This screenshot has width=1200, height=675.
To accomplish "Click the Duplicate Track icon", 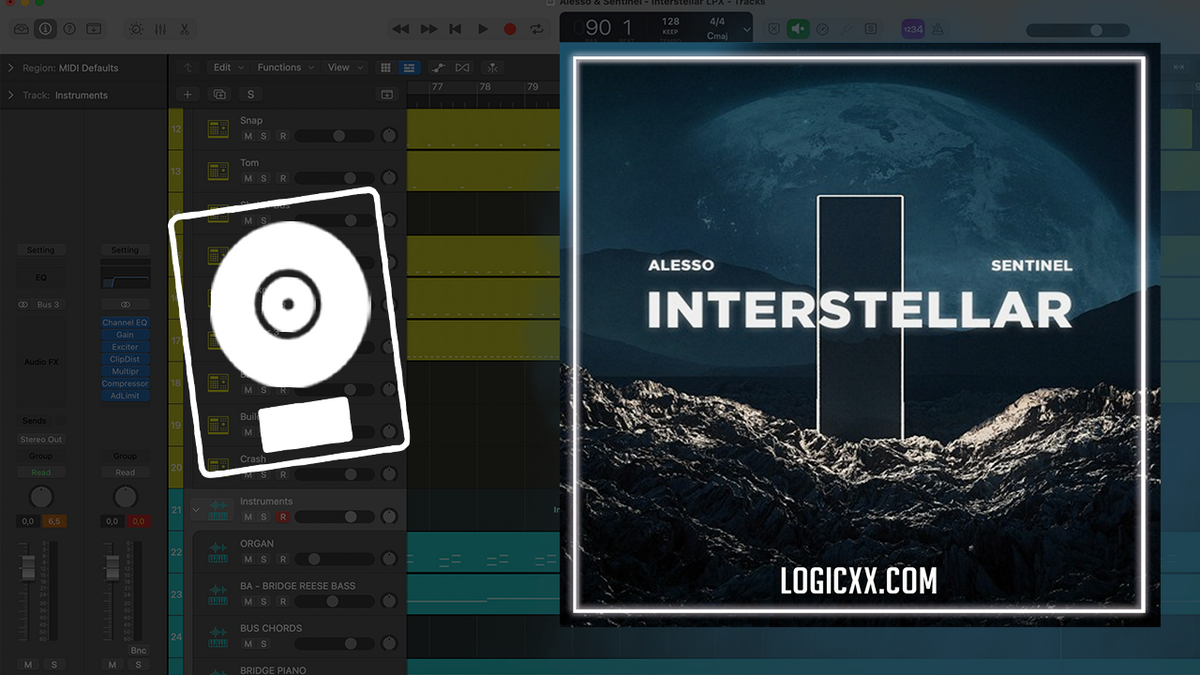I will pos(219,94).
